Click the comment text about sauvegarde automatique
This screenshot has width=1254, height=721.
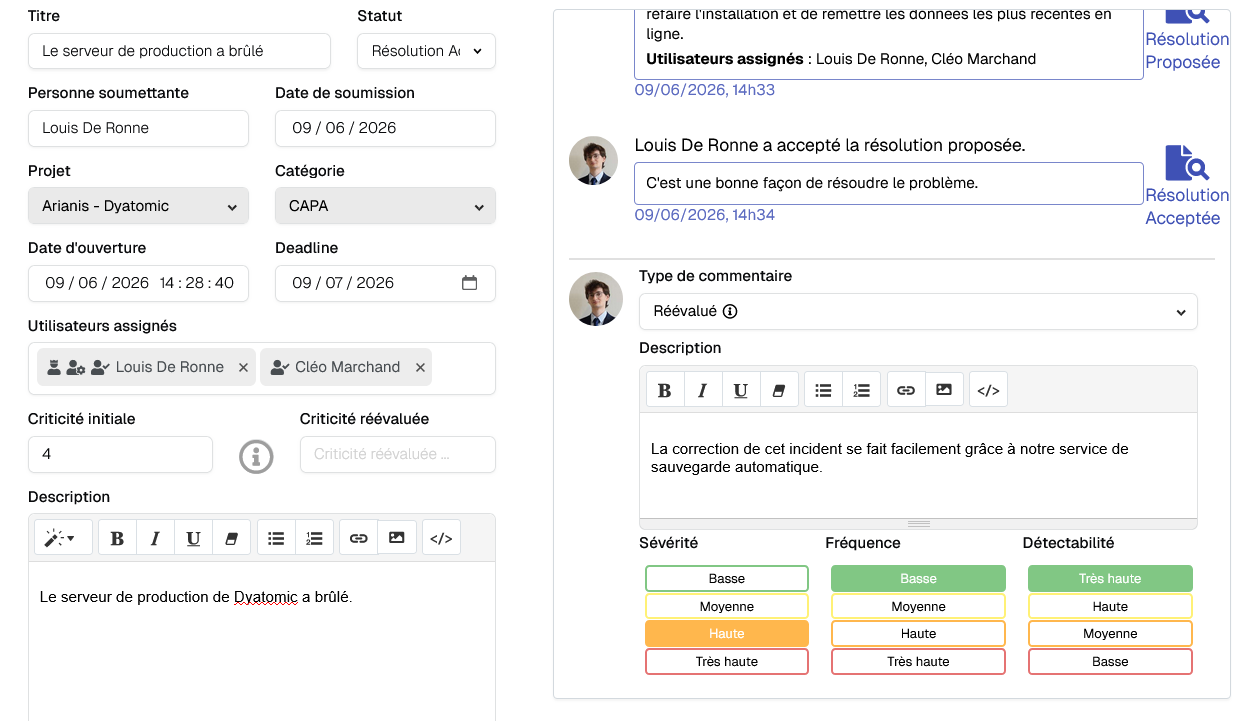coord(889,458)
